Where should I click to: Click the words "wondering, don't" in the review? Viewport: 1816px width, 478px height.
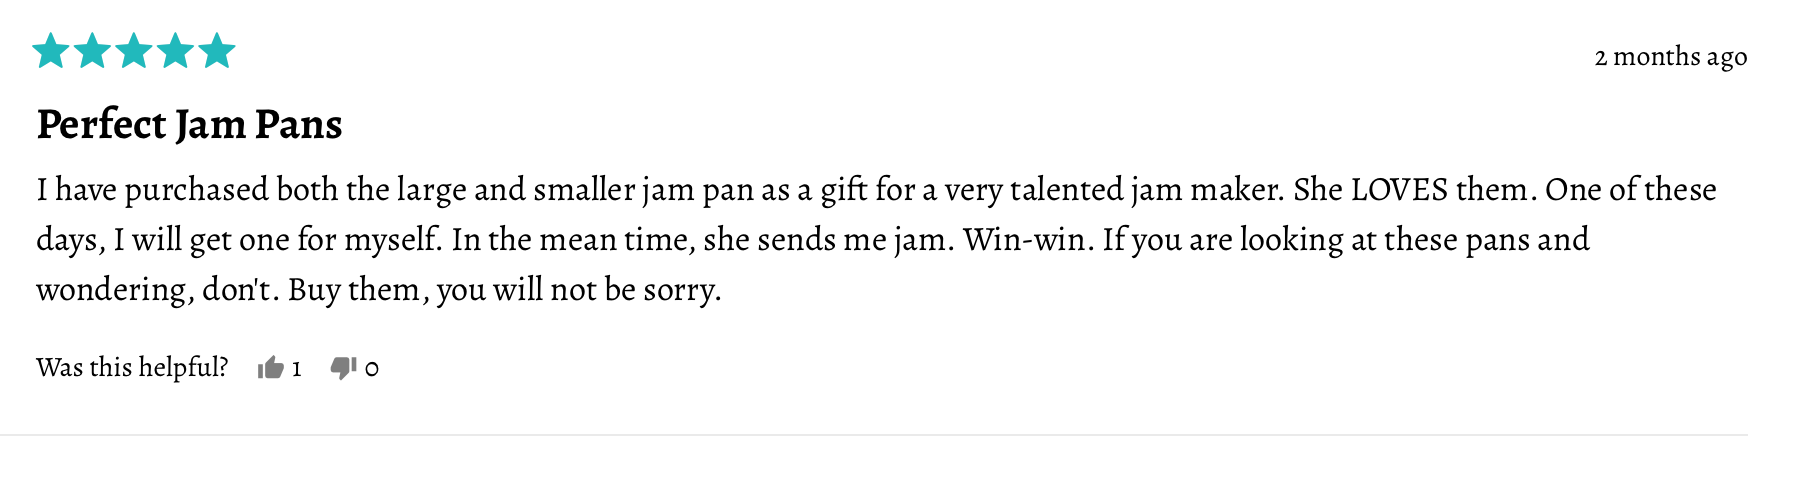click(x=154, y=290)
